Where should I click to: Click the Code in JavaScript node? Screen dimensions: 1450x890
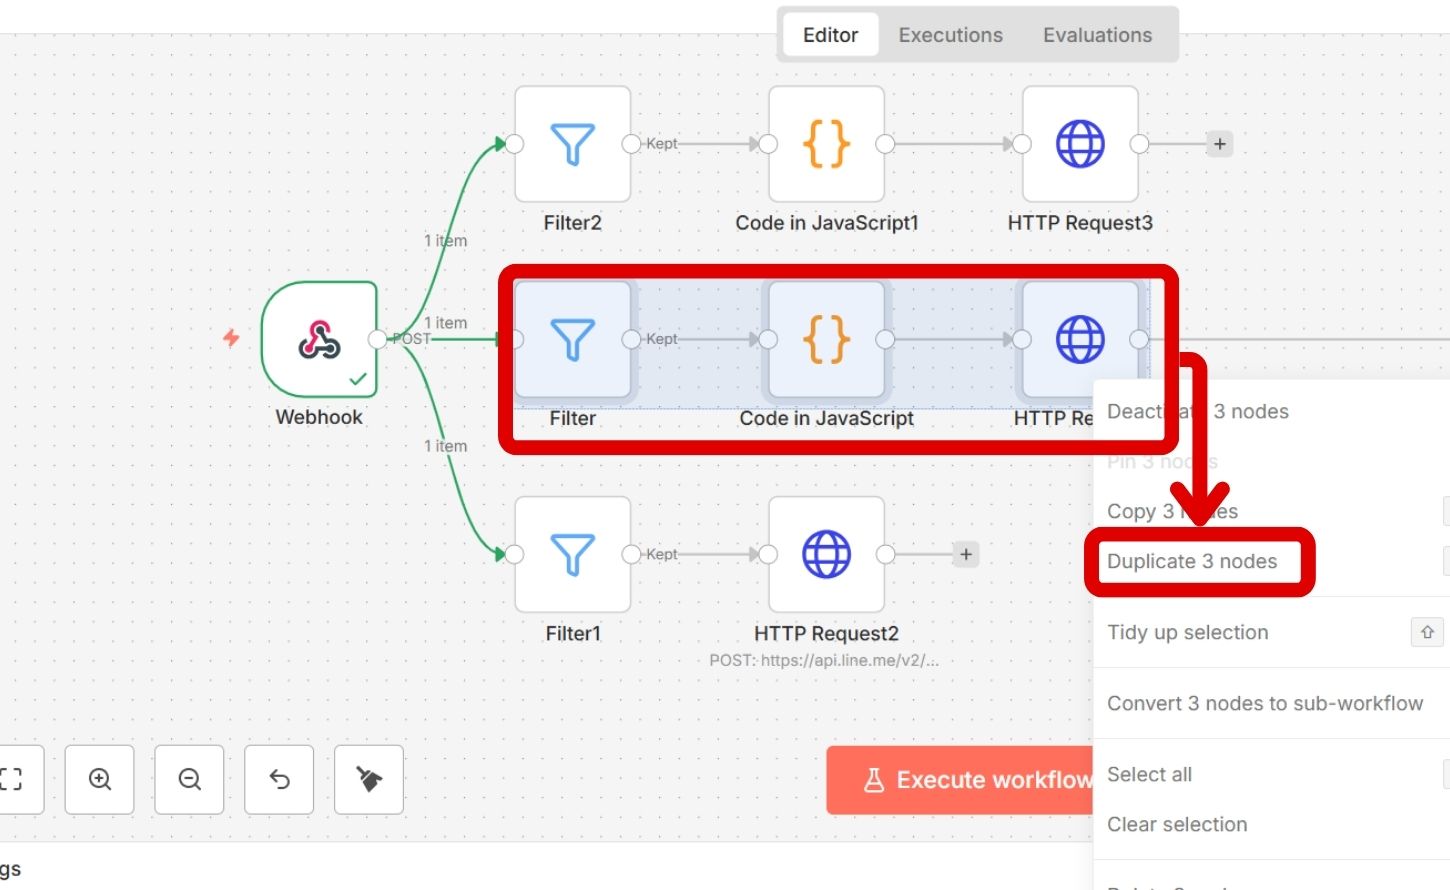point(826,340)
